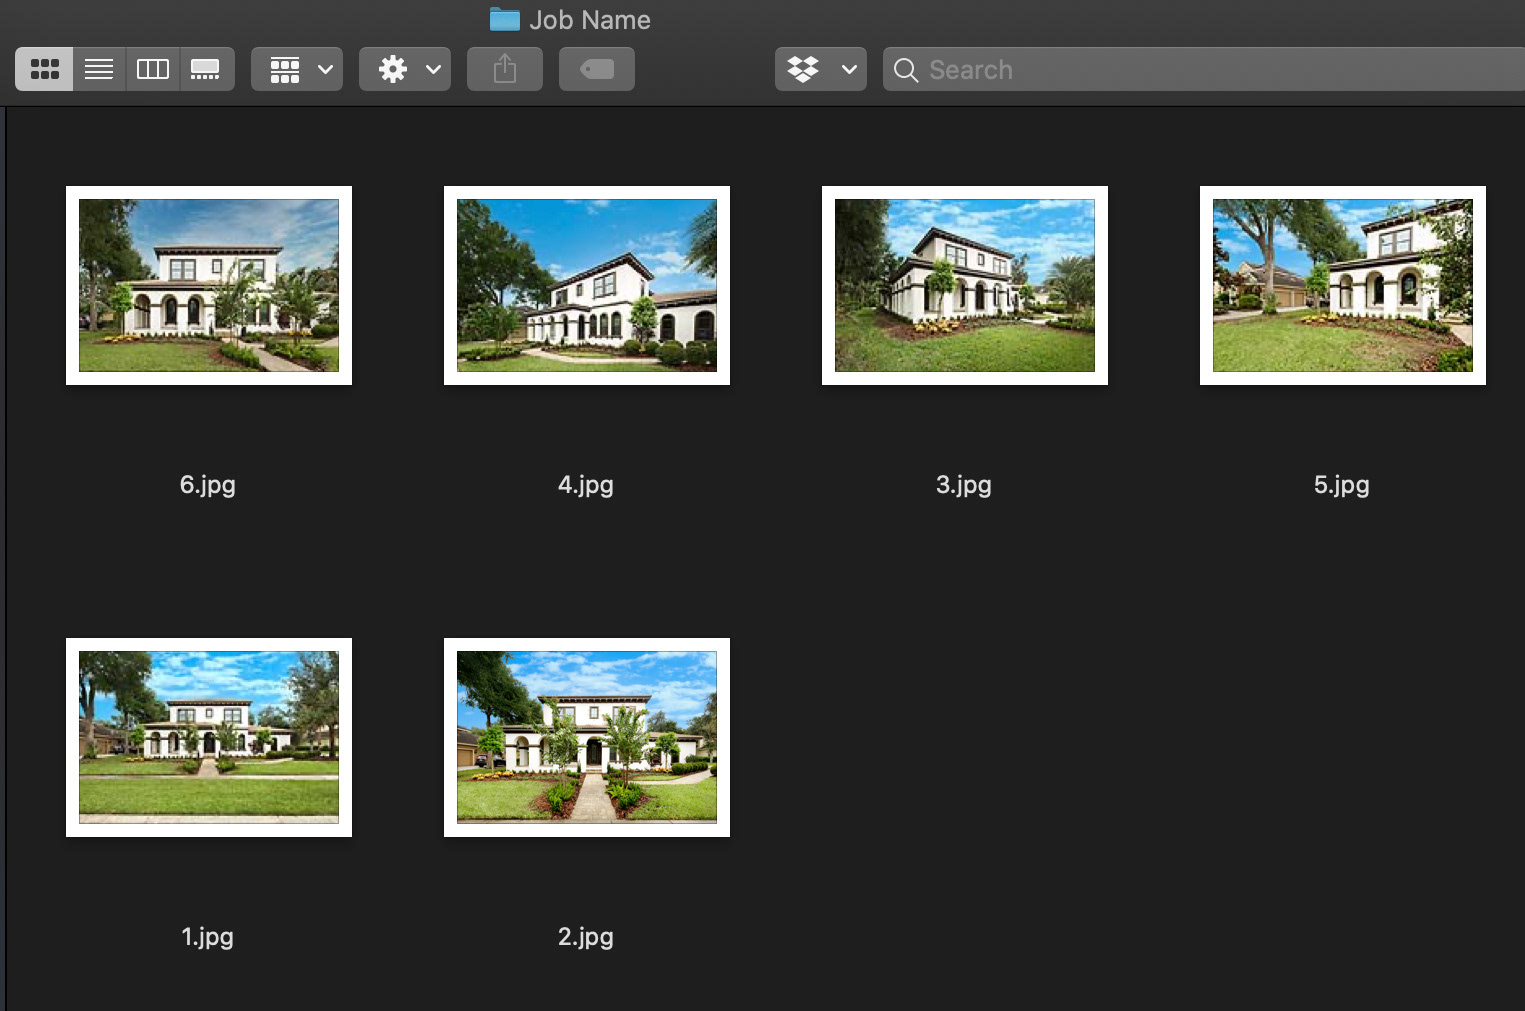Screen dimensions: 1525x1011
Task: Click the 4.jpg file name
Action: [x=586, y=485]
